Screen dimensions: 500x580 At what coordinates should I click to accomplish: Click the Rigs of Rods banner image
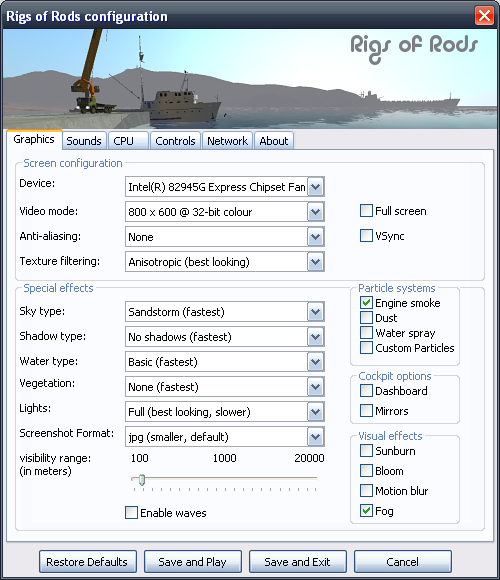(250, 79)
